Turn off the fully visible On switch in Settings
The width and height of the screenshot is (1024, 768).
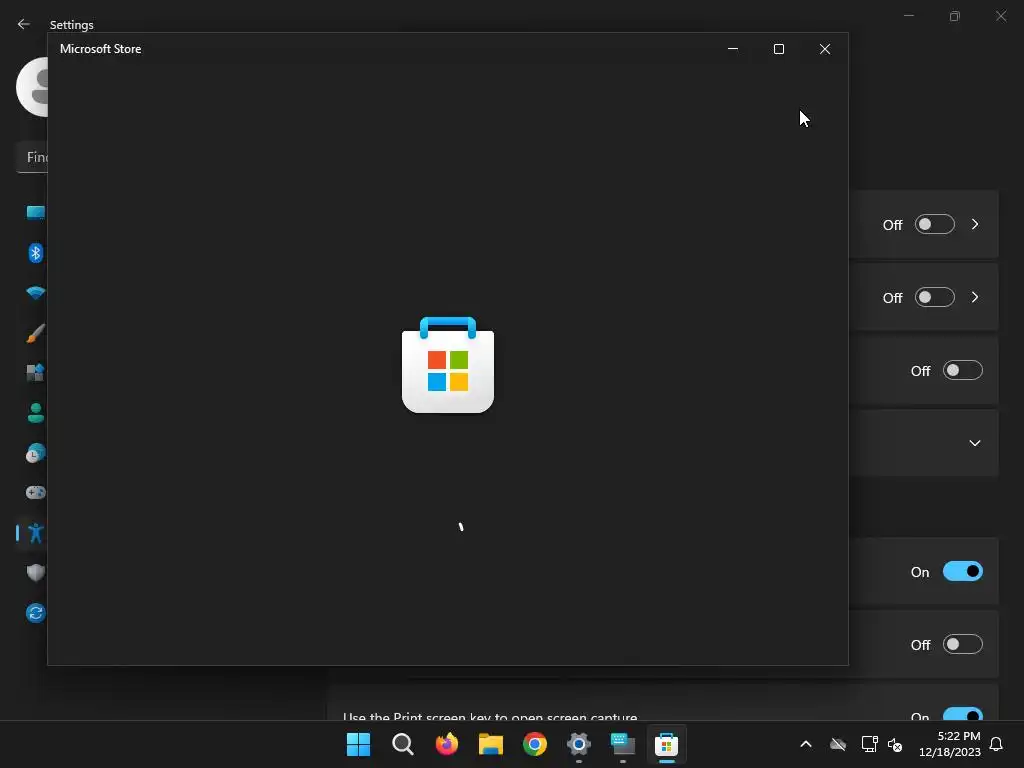pyautogui.click(x=963, y=571)
